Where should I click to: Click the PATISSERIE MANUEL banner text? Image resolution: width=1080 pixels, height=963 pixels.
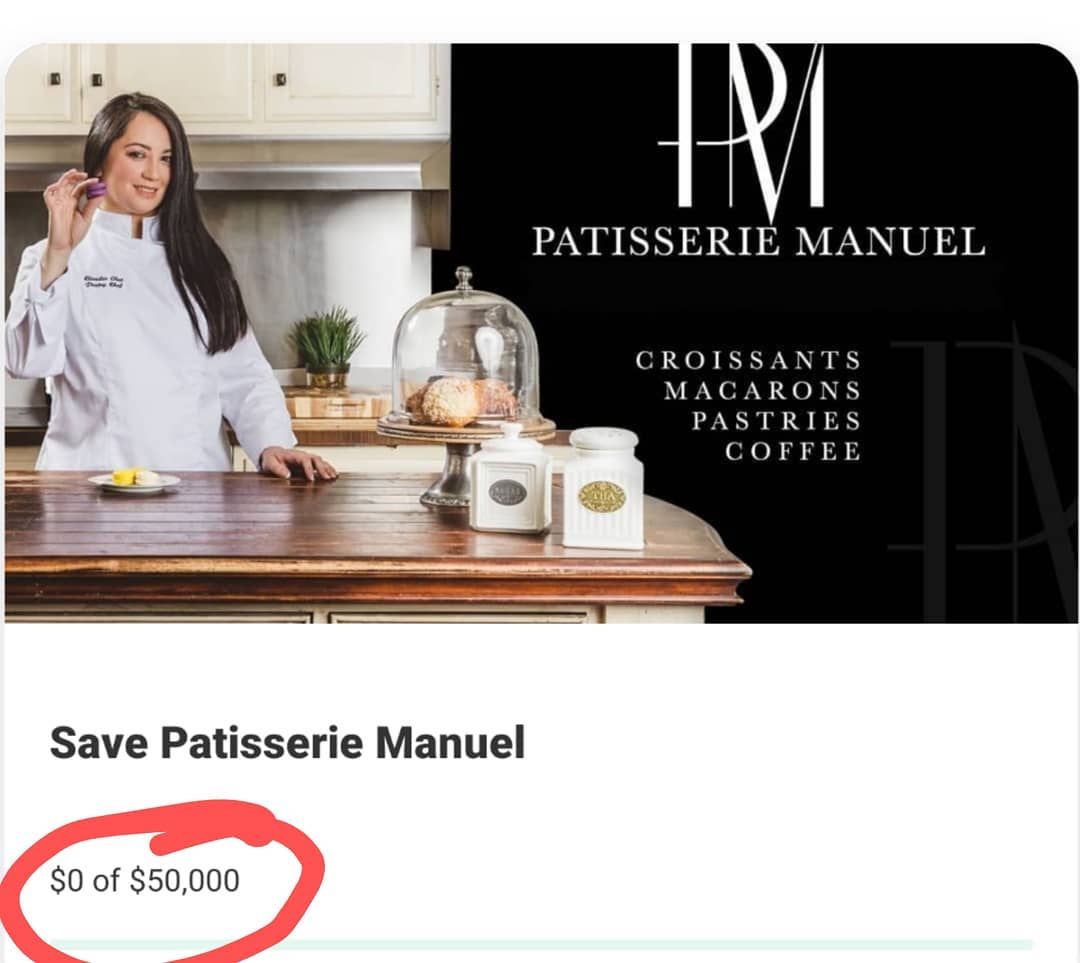tap(758, 242)
